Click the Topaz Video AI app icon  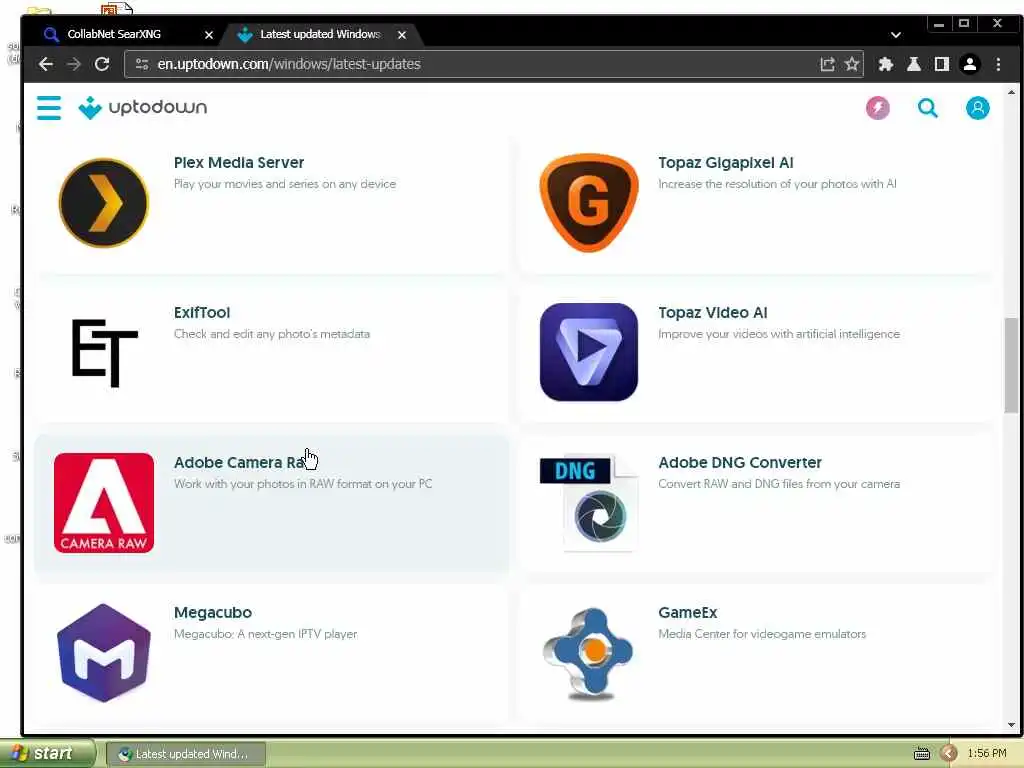(588, 352)
